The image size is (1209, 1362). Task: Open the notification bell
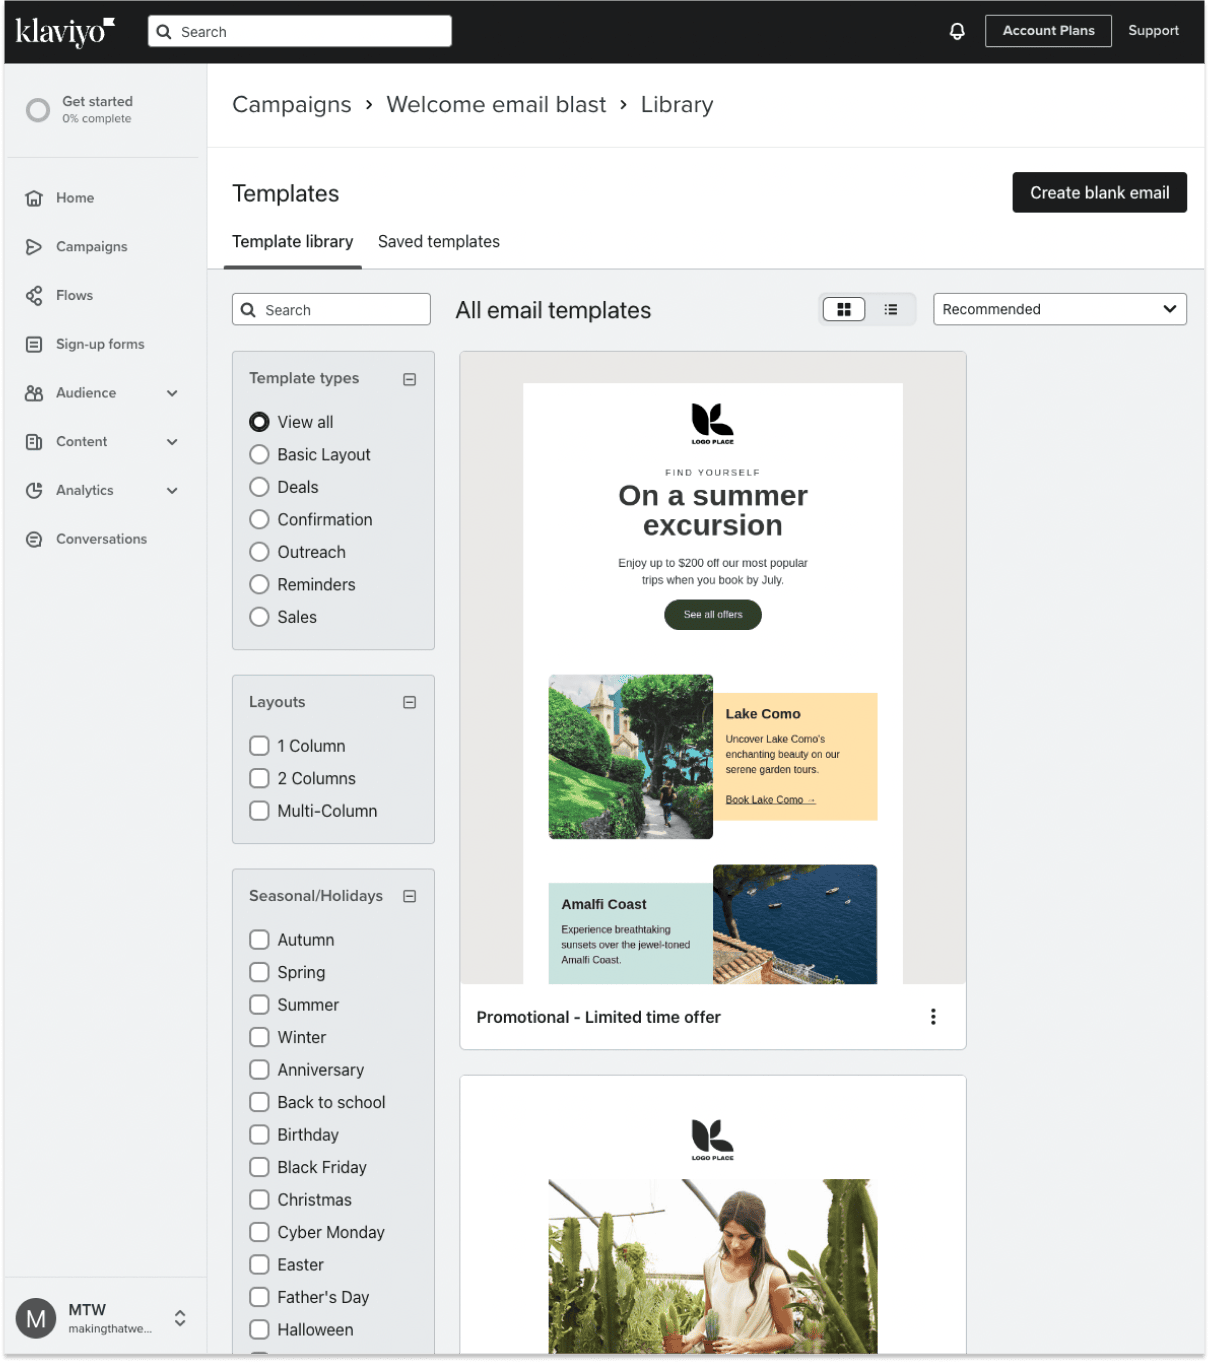(x=957, y=31)
